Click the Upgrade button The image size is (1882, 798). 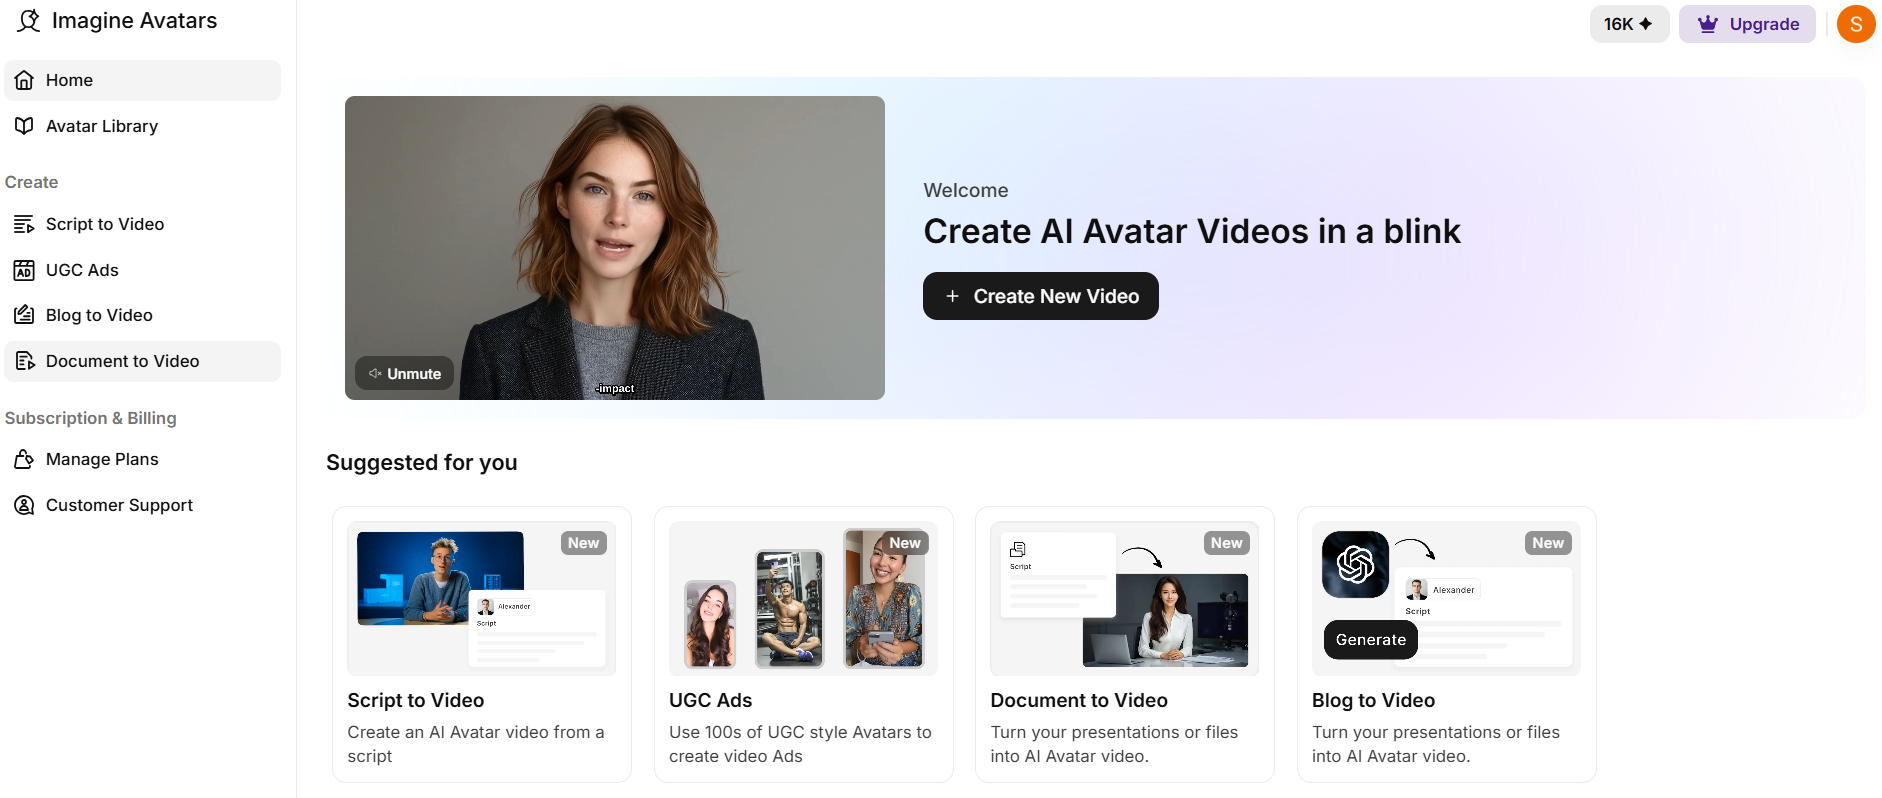(x=1747, y=24)
